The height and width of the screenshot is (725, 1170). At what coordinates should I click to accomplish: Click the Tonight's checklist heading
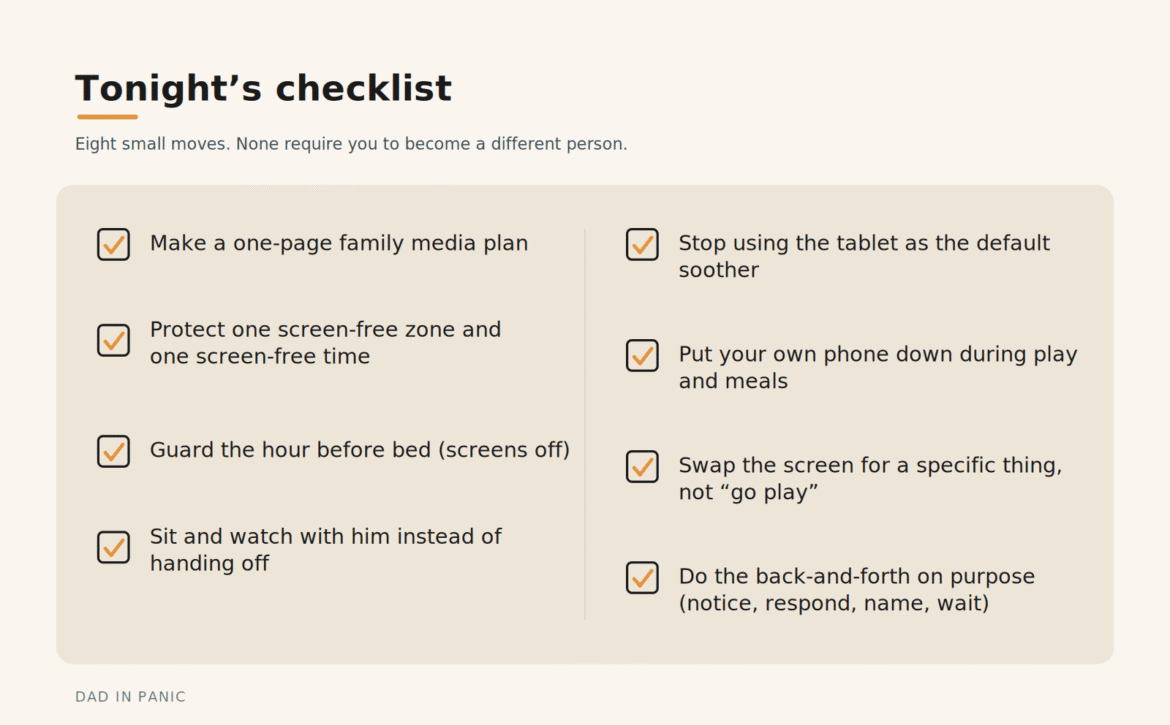(263, 89)
